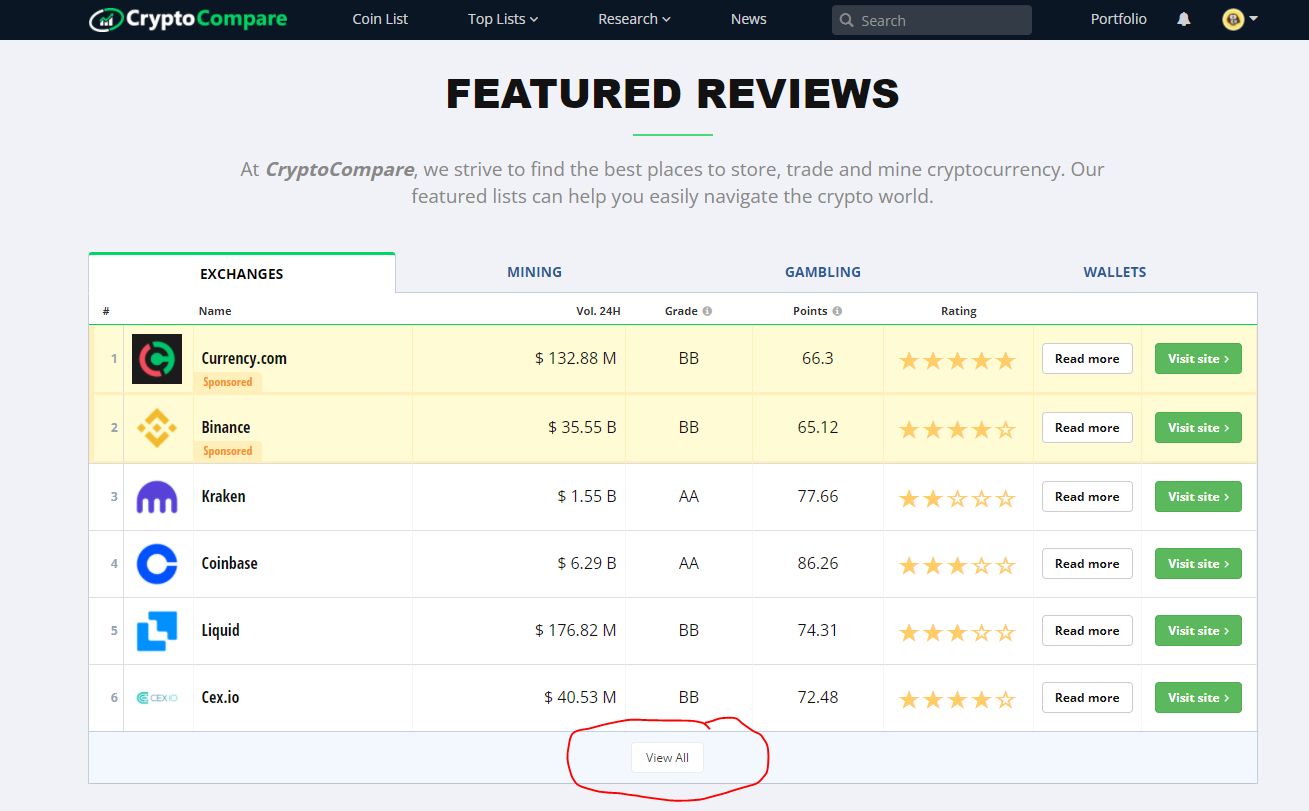
Task: Expand the Top Lists dropdown
Action: tap(503, 19)
